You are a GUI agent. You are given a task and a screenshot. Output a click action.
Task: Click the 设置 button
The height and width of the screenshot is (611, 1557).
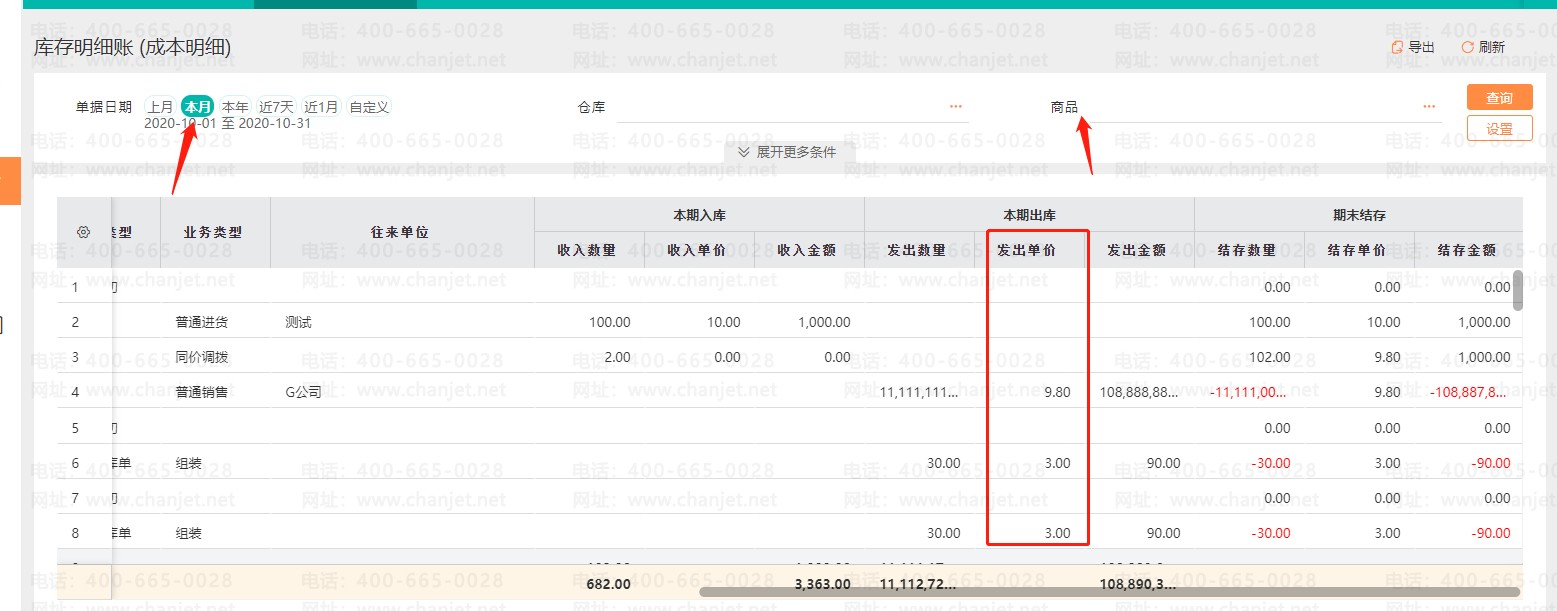tap(1499, 128)
